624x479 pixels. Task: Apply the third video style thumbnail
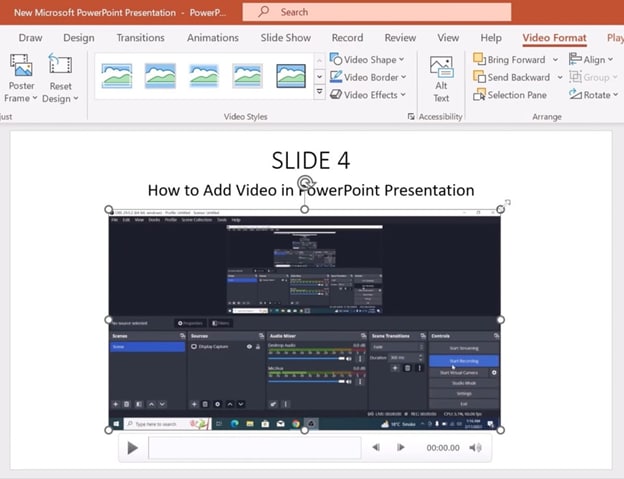(x=204, y=76)
